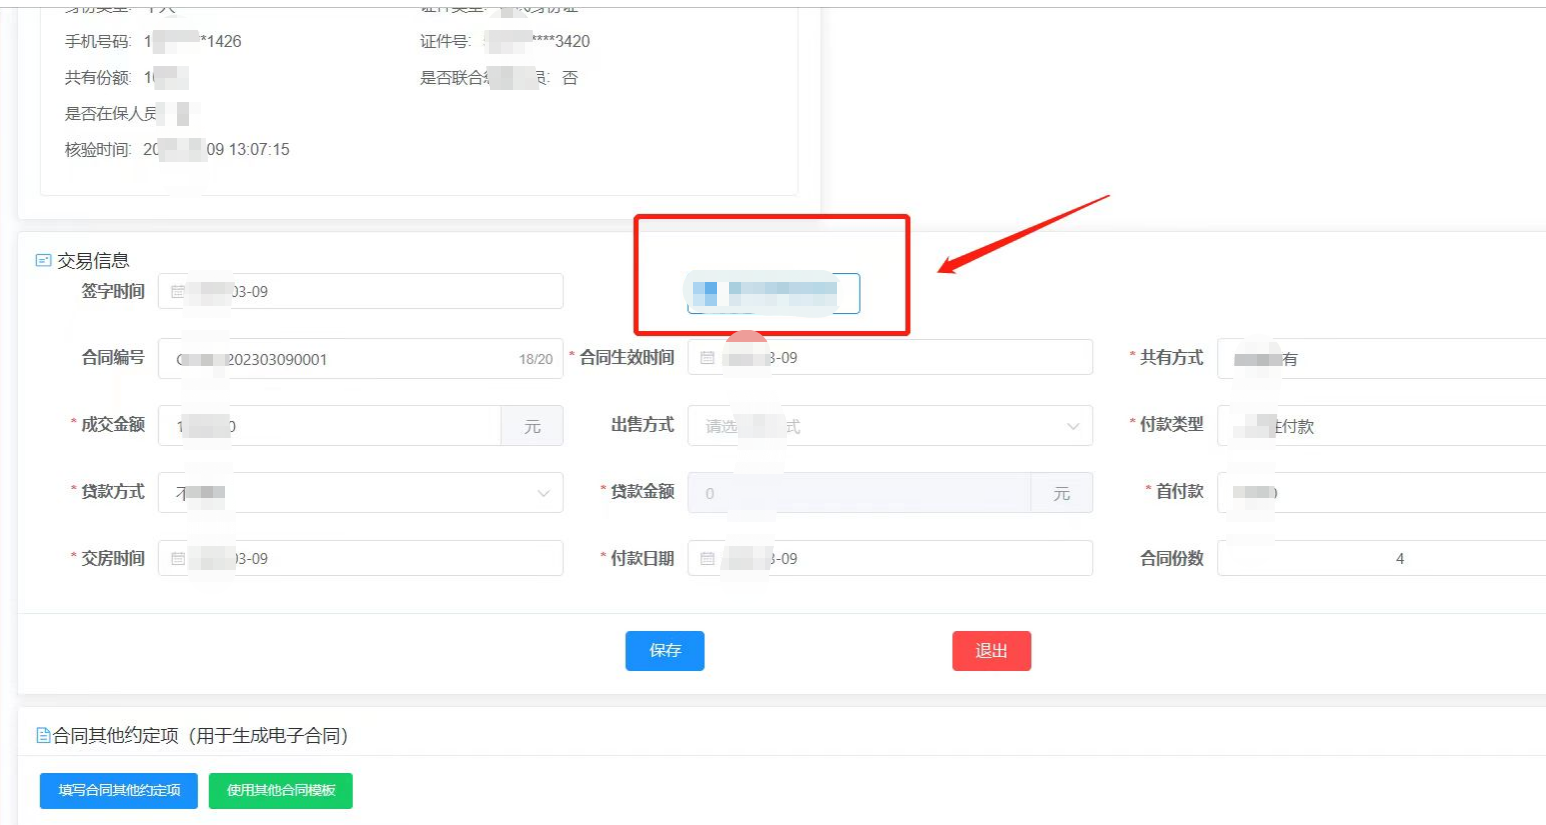Click calendar icon in 交房时间 field
1546x825 pixels.
coord(178,559)
